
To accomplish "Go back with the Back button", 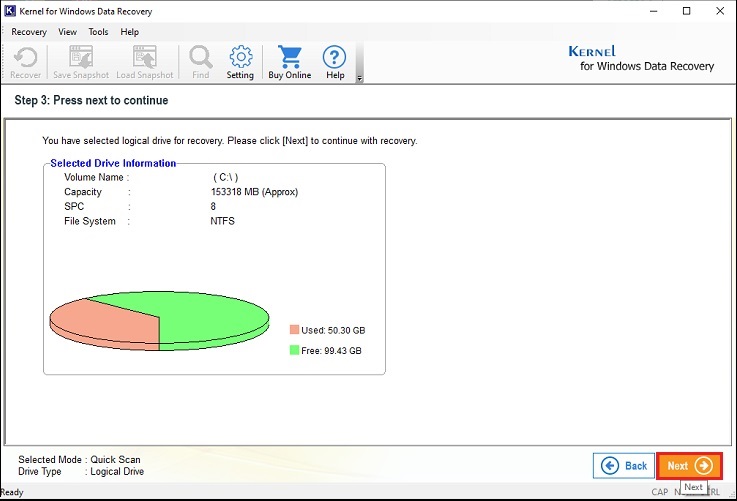I will [x=624, y=466].
